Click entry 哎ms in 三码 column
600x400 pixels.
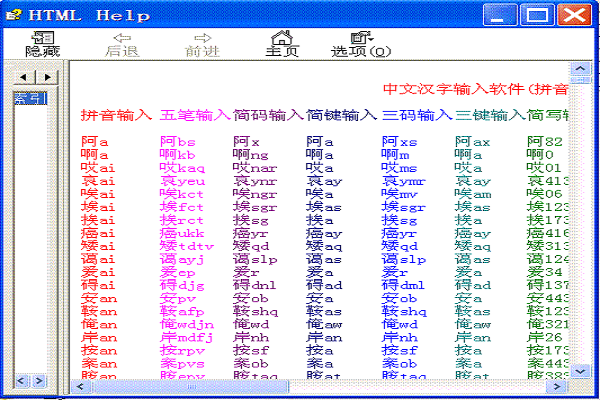click(399, 168)
